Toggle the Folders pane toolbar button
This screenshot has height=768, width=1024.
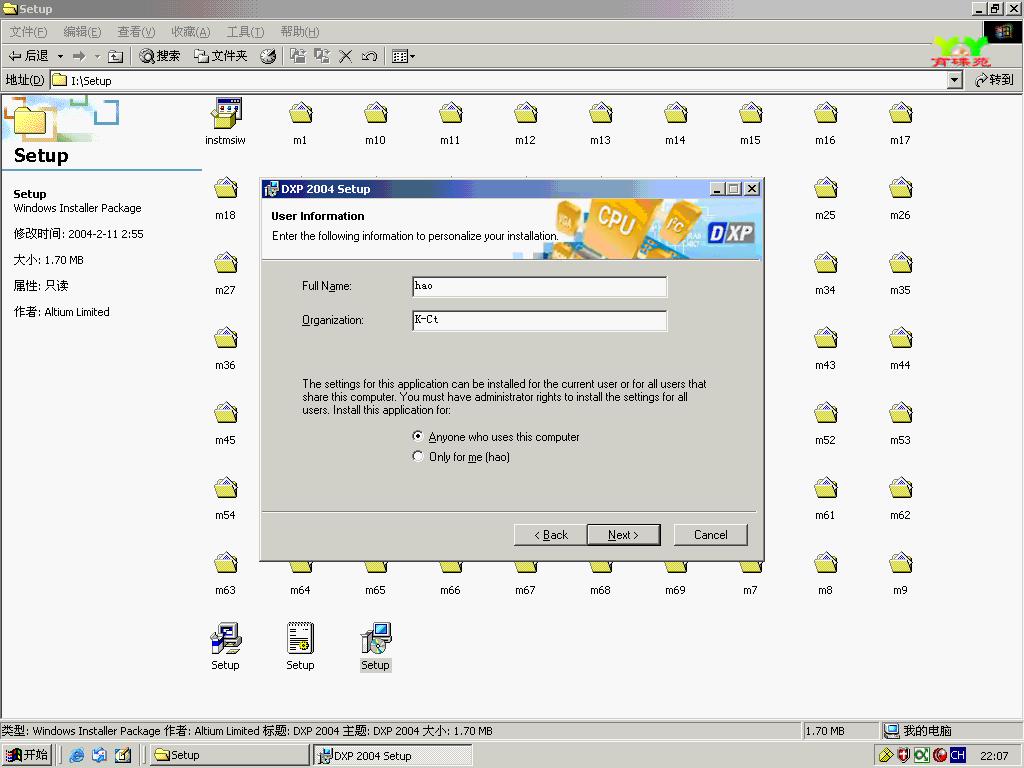click(221, 56)
